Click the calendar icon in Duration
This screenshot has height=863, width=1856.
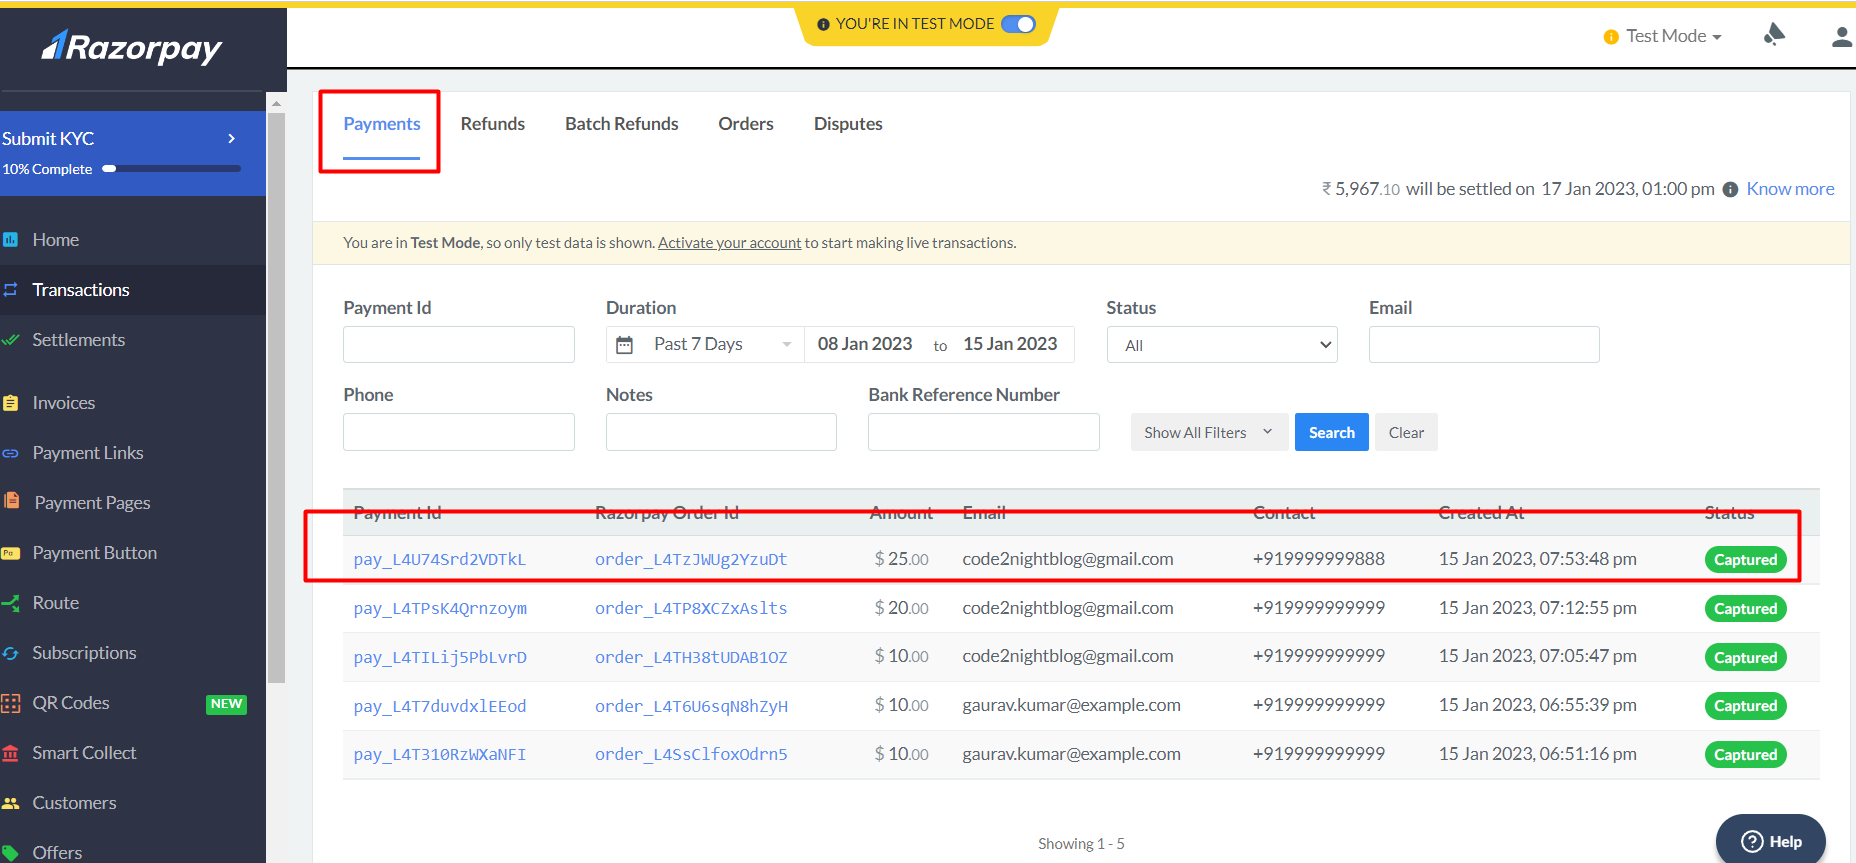click(624, 345)
